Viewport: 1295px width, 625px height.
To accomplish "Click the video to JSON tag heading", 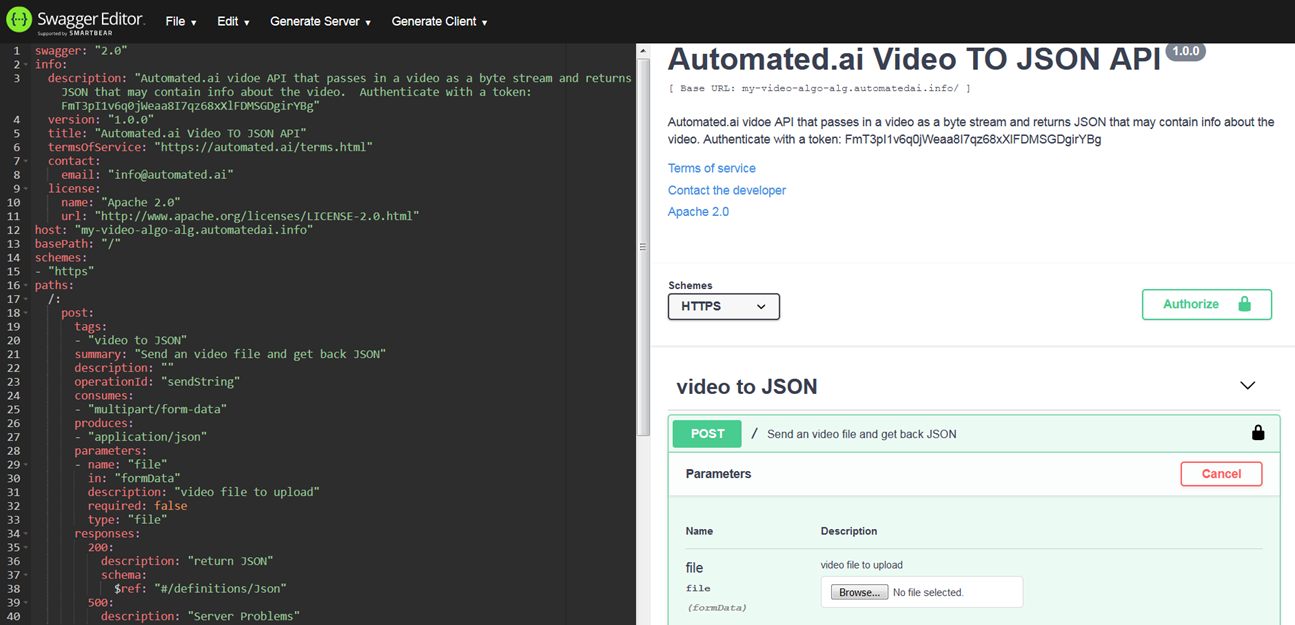I will [x=747, y=387].
